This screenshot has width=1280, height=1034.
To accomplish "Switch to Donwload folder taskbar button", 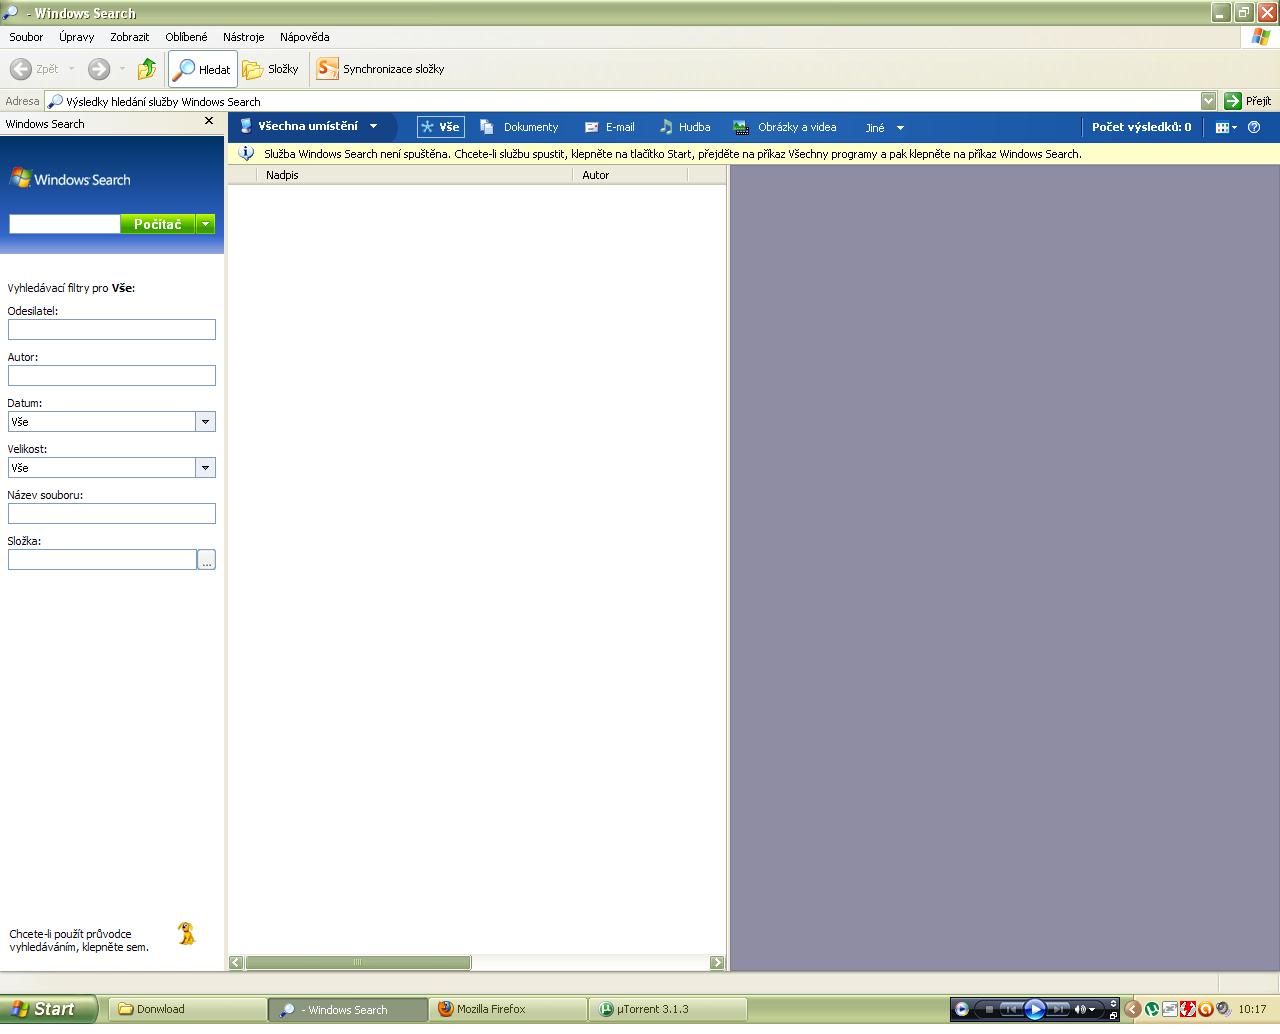I will click(188, 1009).
